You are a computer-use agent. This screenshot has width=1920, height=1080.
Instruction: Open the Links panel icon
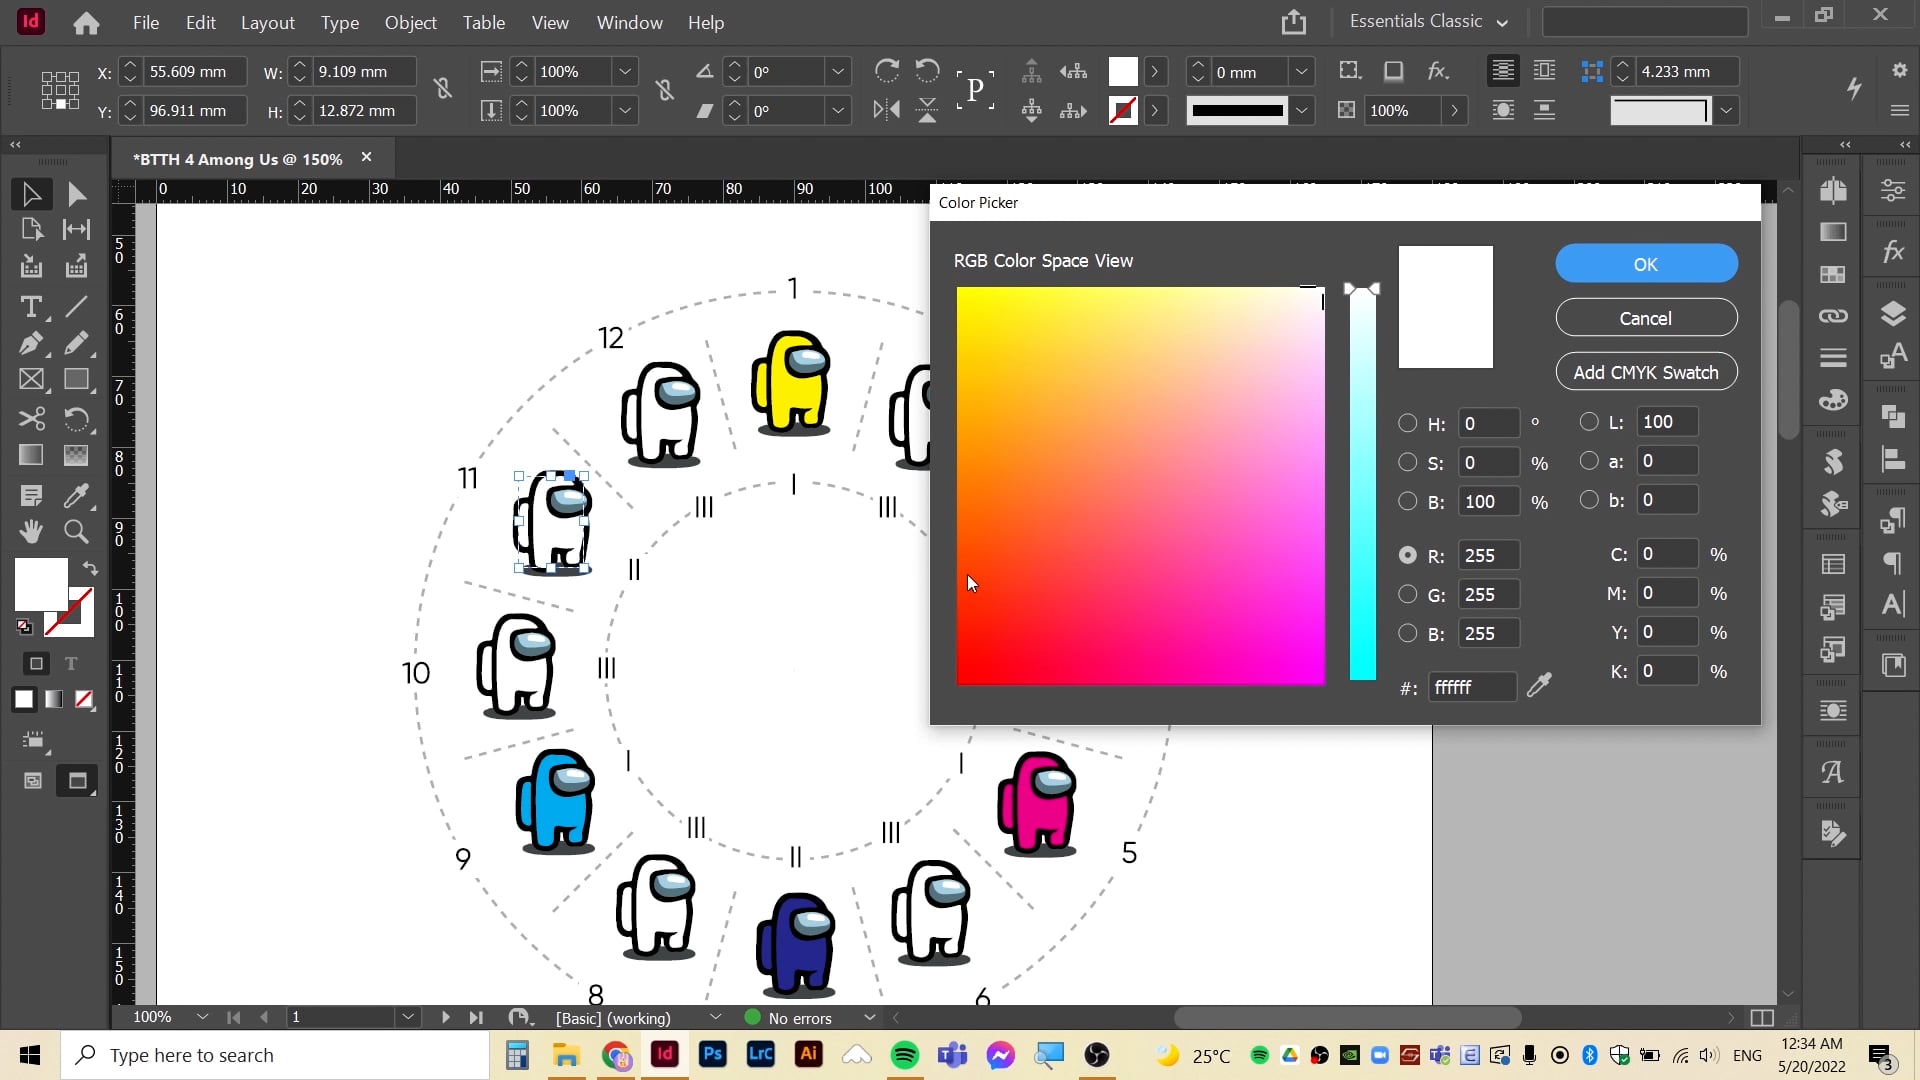(x=1833, y=316)
